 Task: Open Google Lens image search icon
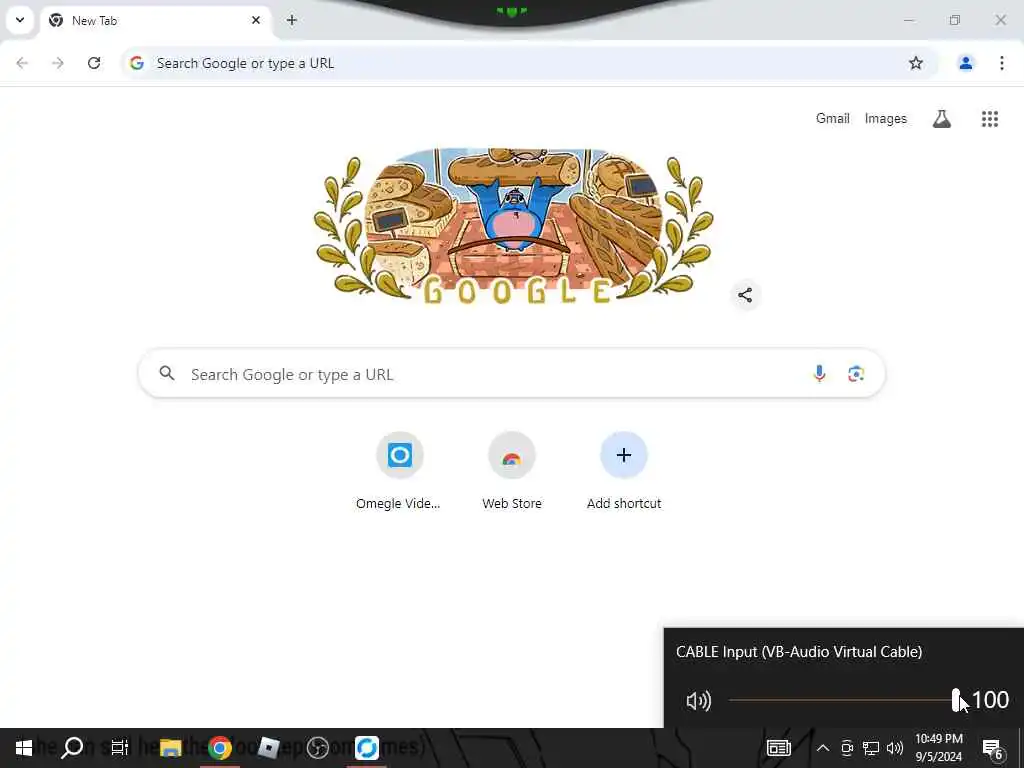(856, 374)
